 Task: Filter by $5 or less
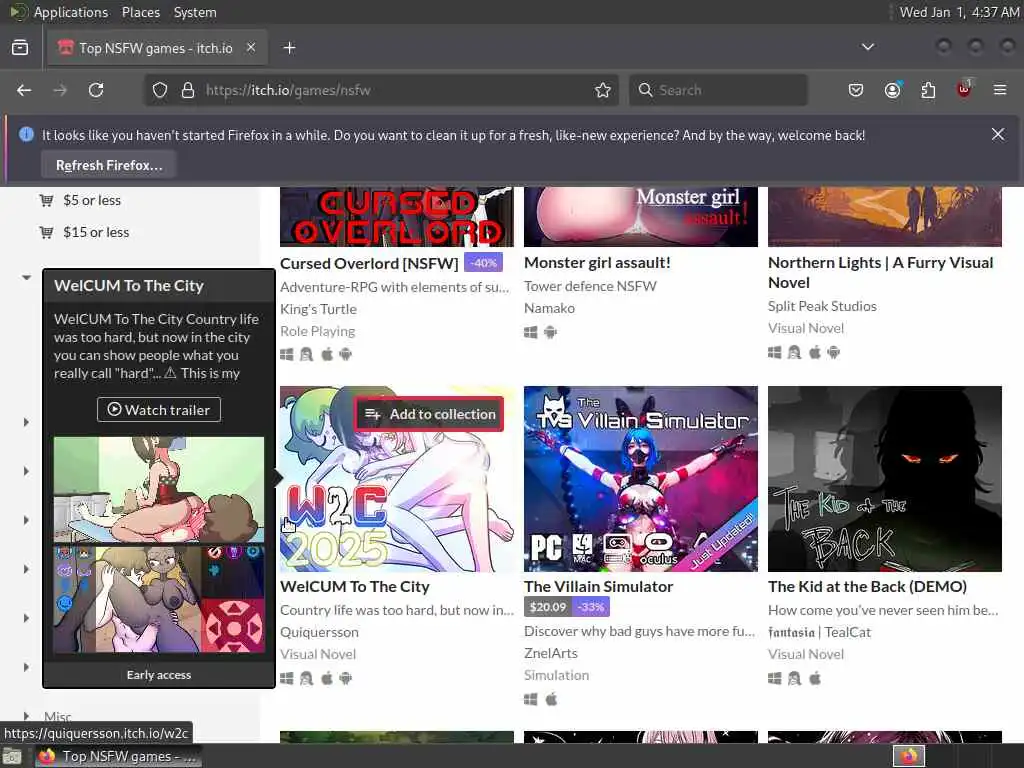[92, 200]
